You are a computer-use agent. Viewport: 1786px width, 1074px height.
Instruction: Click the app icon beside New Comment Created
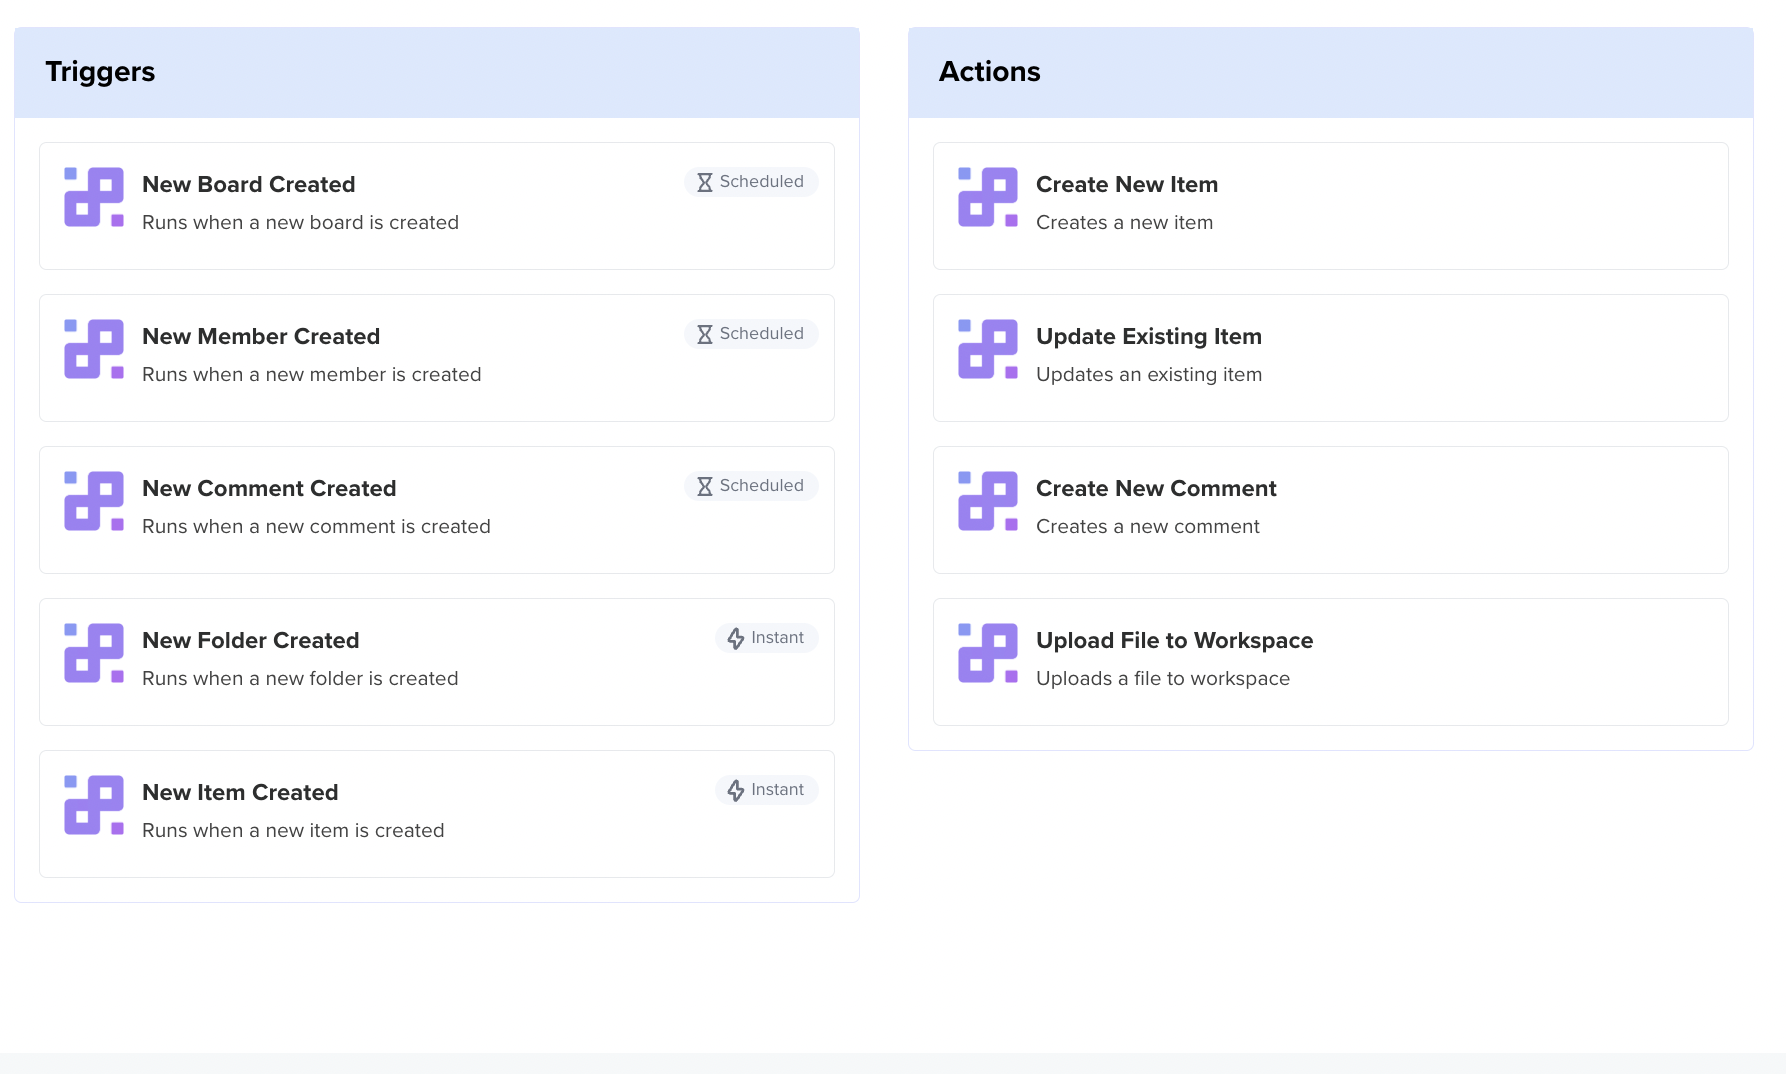[x=94, y=501]
